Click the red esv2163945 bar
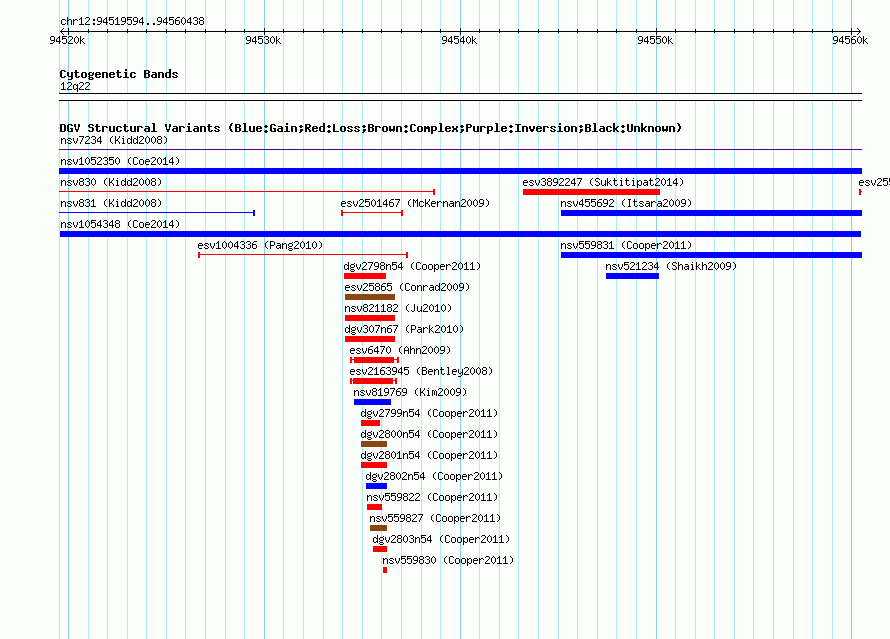The height and width of the screenshot is (639, 890). tap(373, 381)
